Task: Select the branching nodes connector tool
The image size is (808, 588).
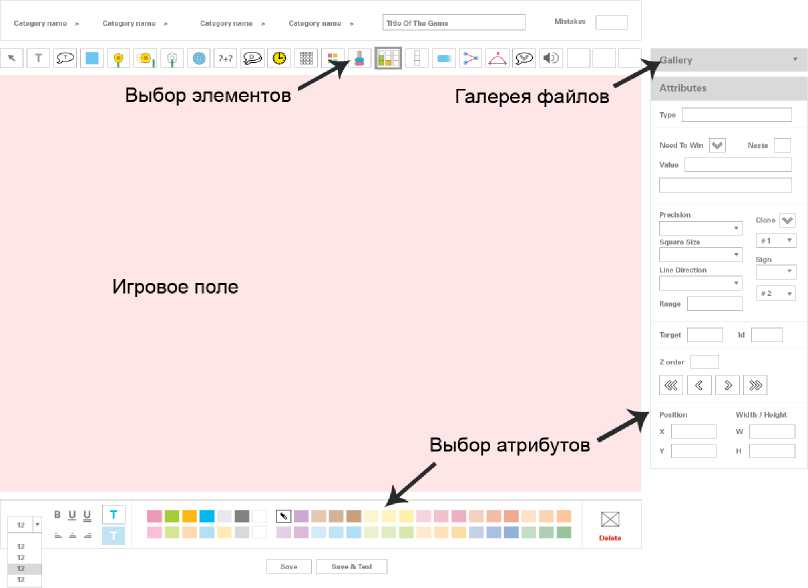Action: [470, 58]
